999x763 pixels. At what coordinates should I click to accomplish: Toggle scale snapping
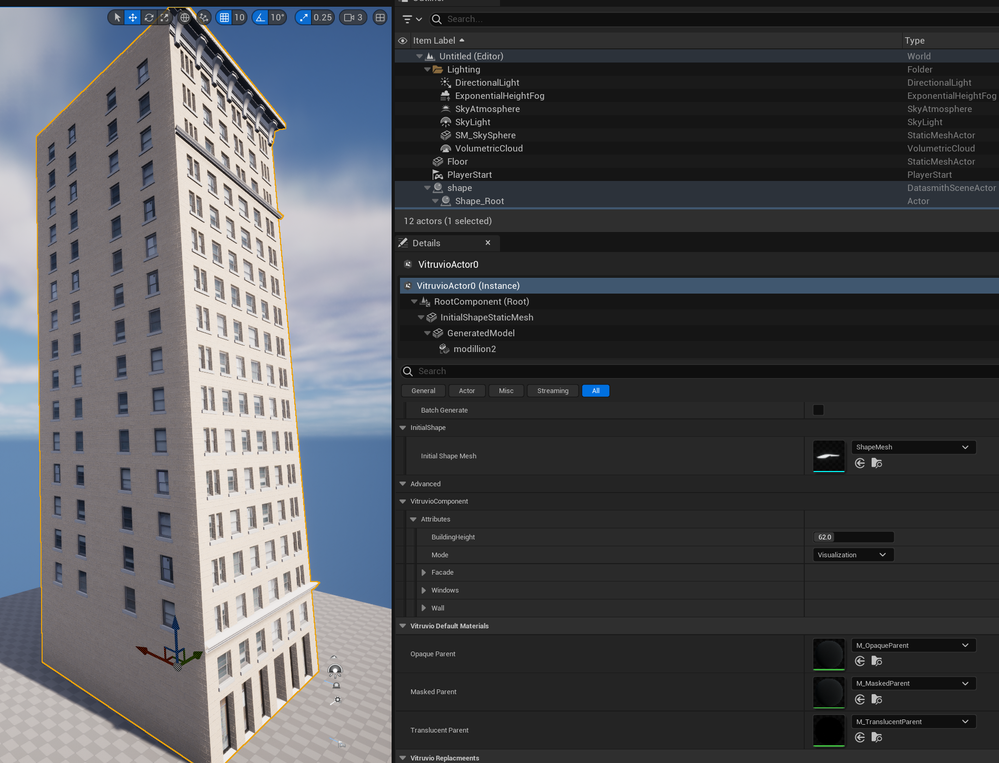pos(303,17)
